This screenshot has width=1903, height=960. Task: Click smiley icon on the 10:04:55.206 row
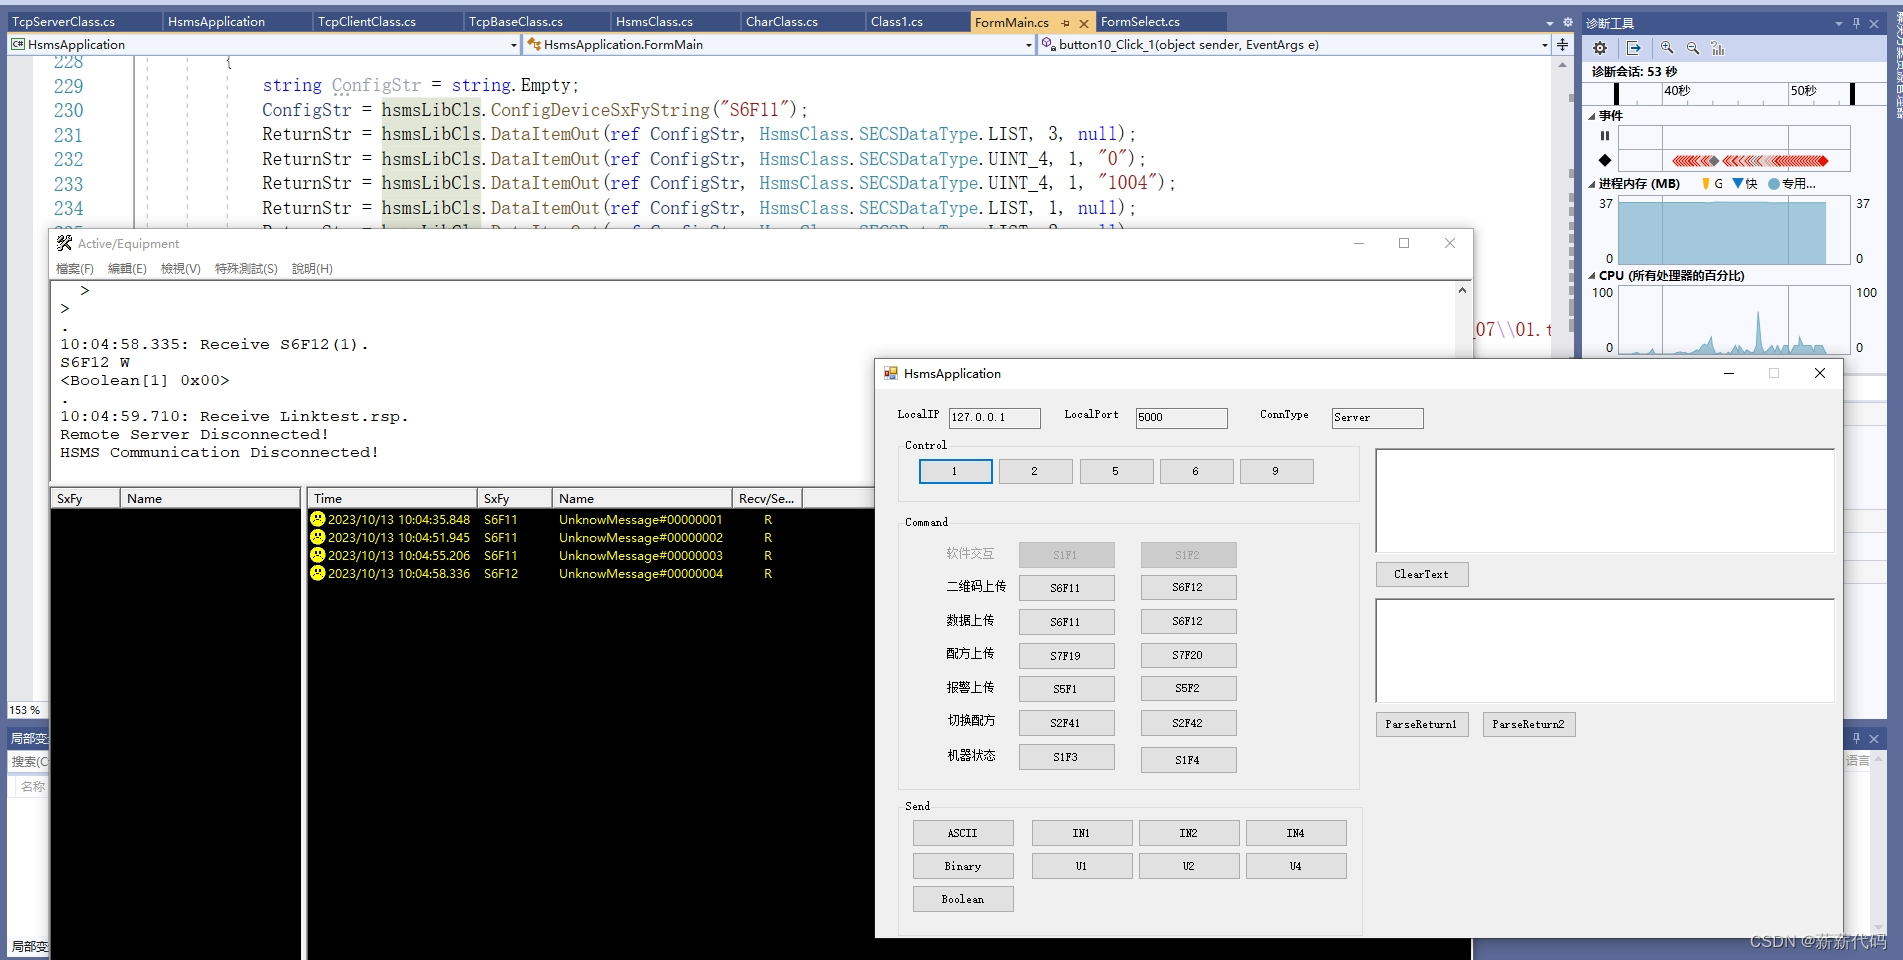[318, 555]
